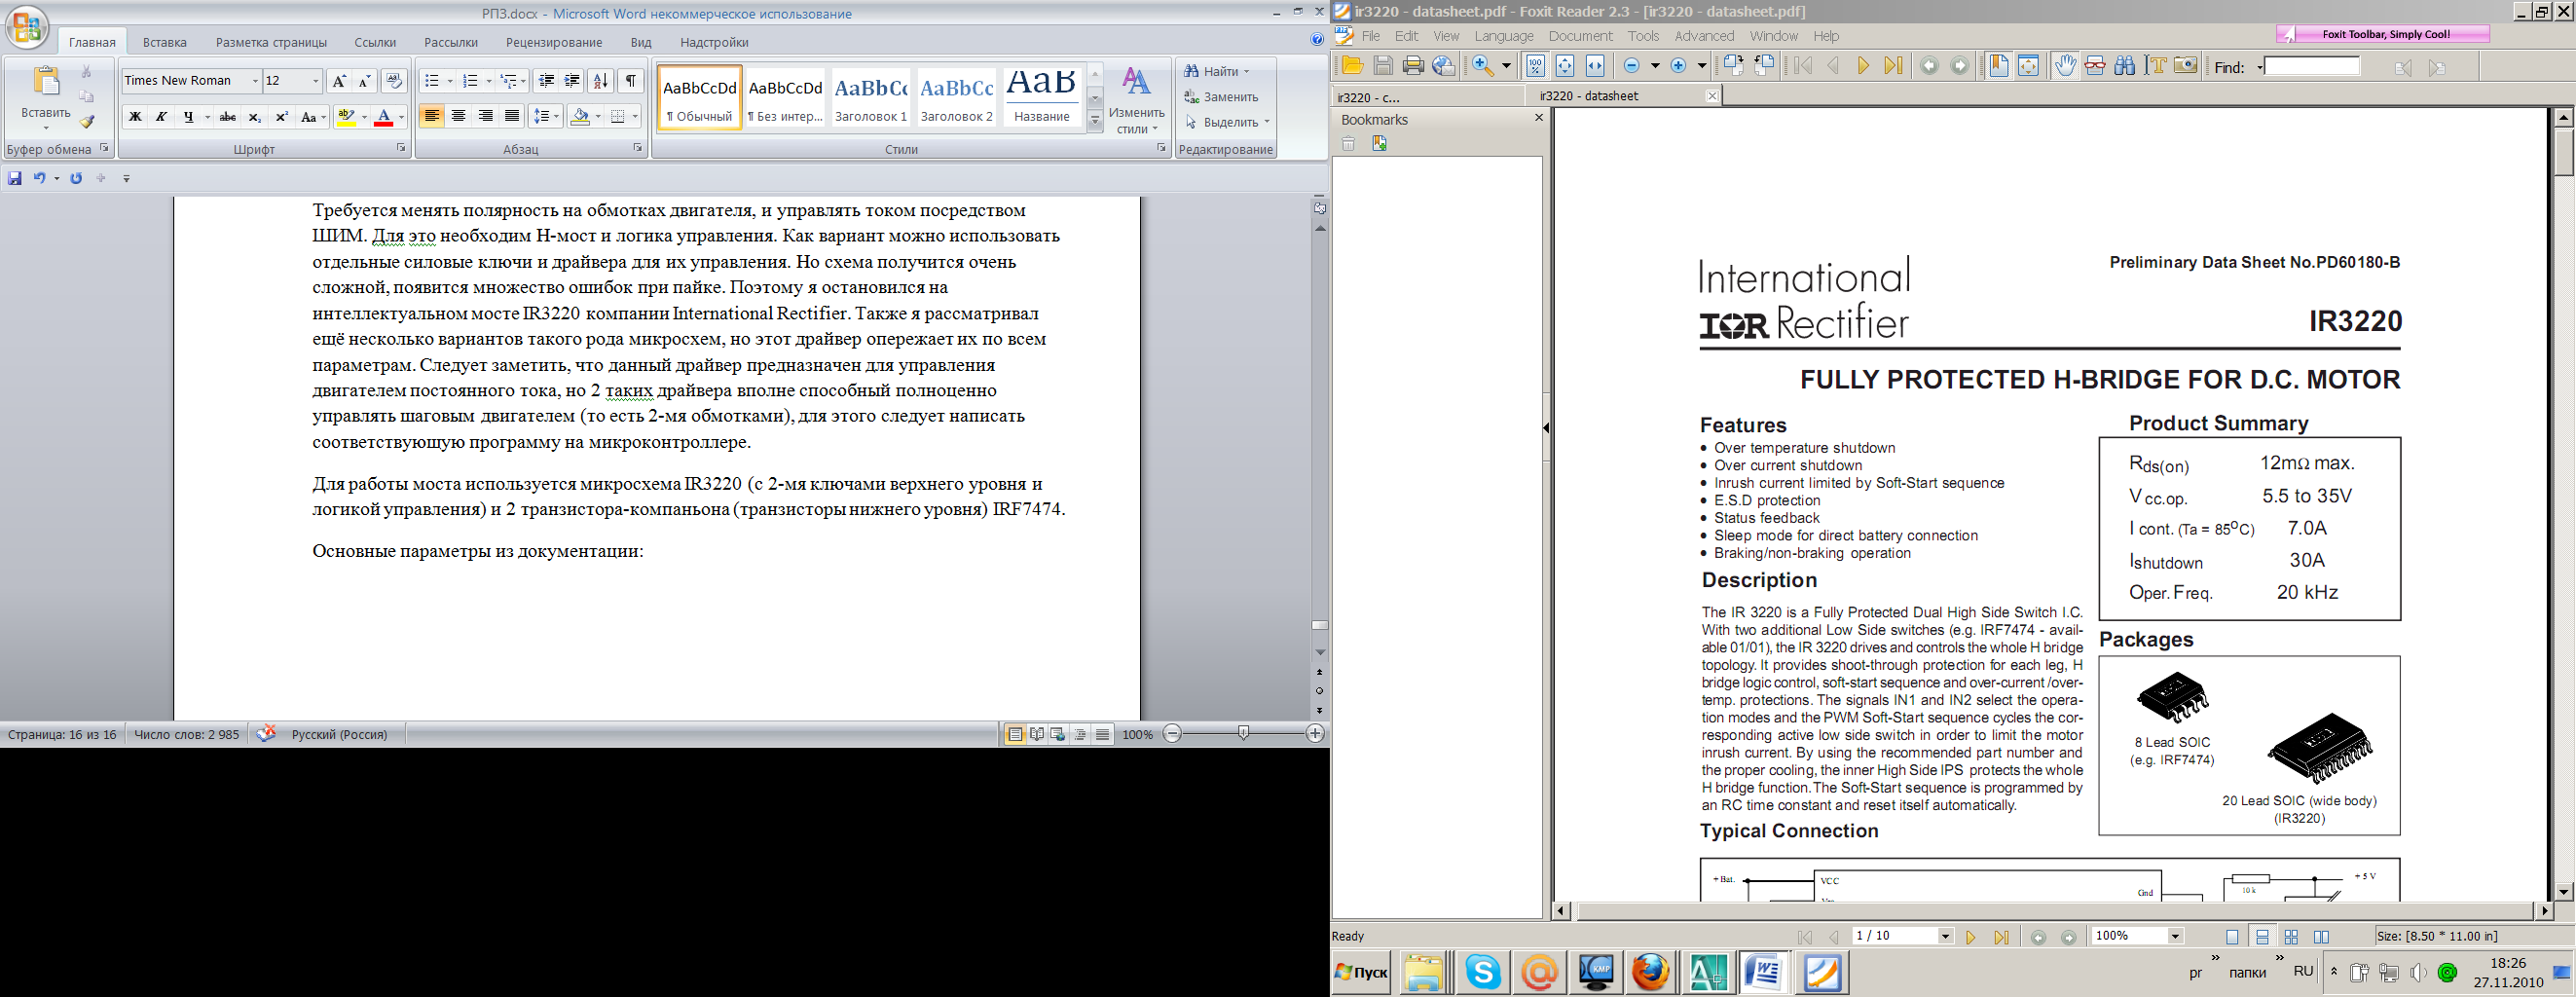The height and width of the screenshot is (997, 2576).
Task: Open the Times New Roman font dropdown
Action: click(255, 81)
